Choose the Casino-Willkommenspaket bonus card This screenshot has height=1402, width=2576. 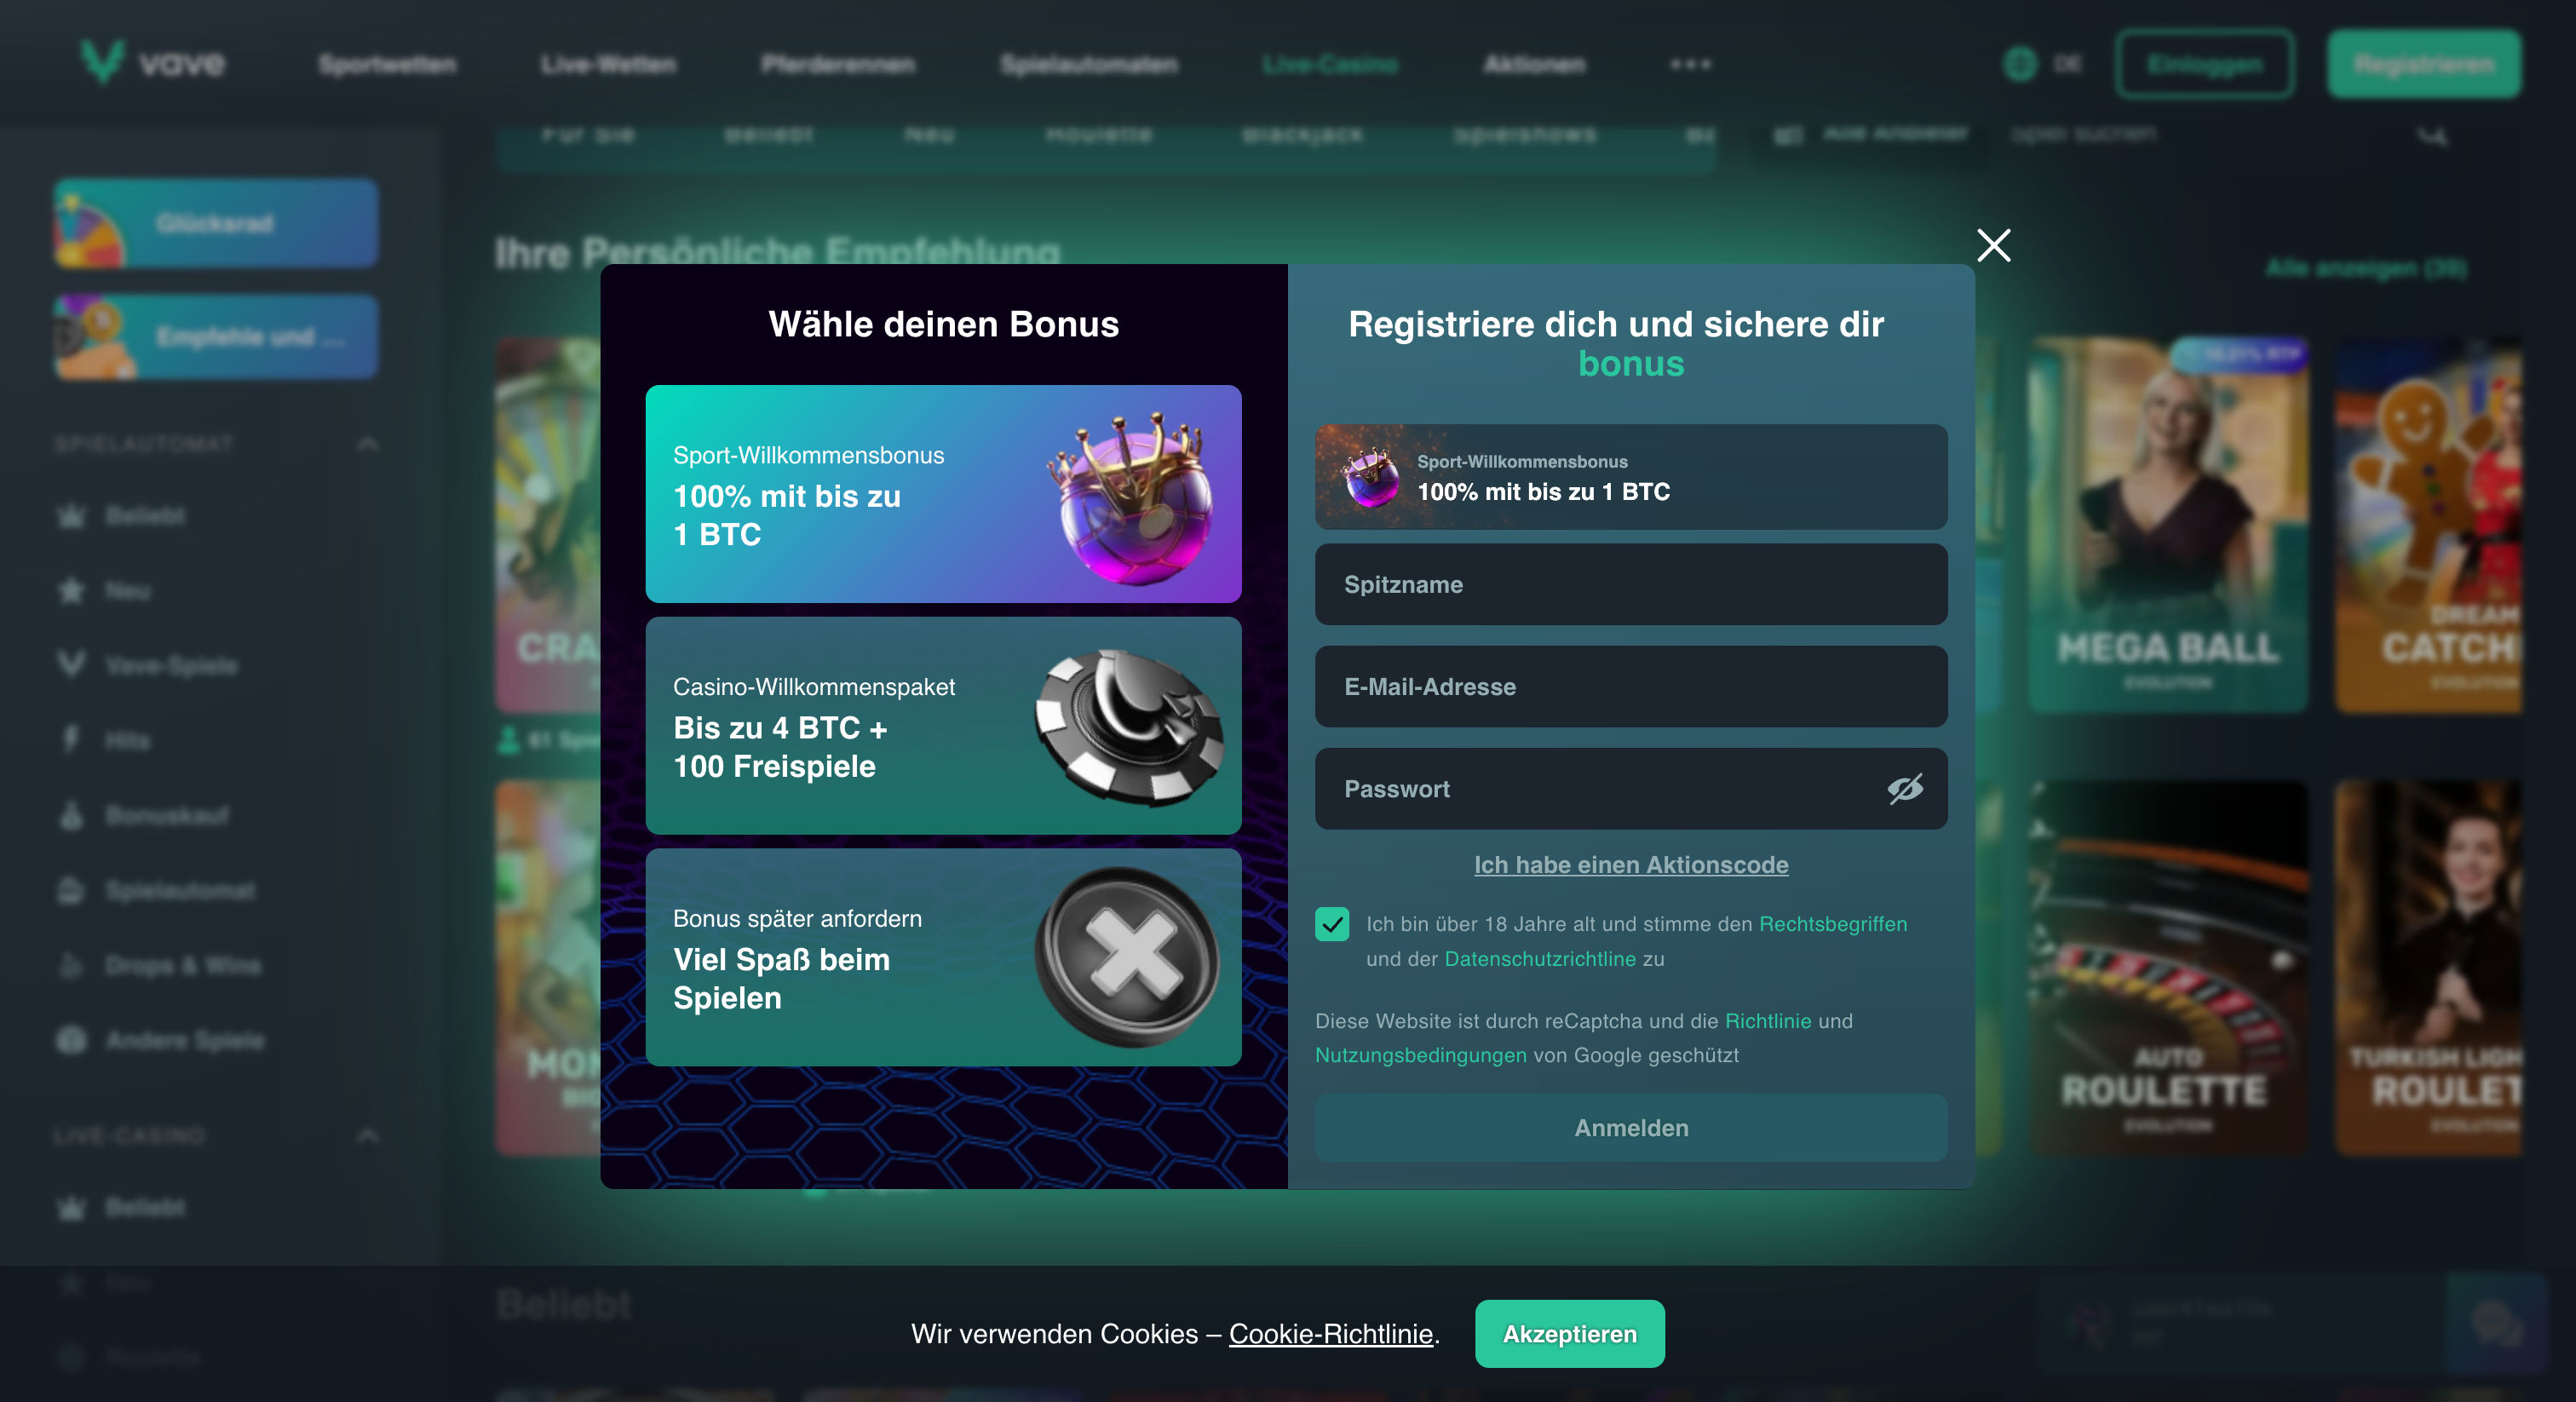[943, 726]
